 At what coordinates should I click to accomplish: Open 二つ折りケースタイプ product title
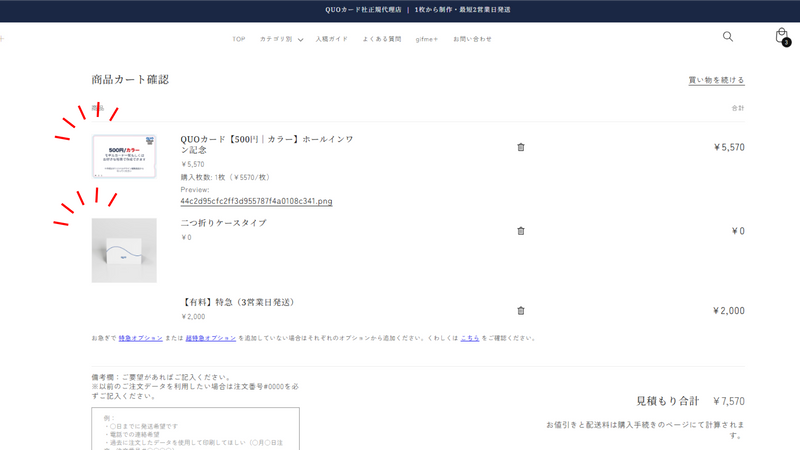pyautogui.click(x=223, y=223)
